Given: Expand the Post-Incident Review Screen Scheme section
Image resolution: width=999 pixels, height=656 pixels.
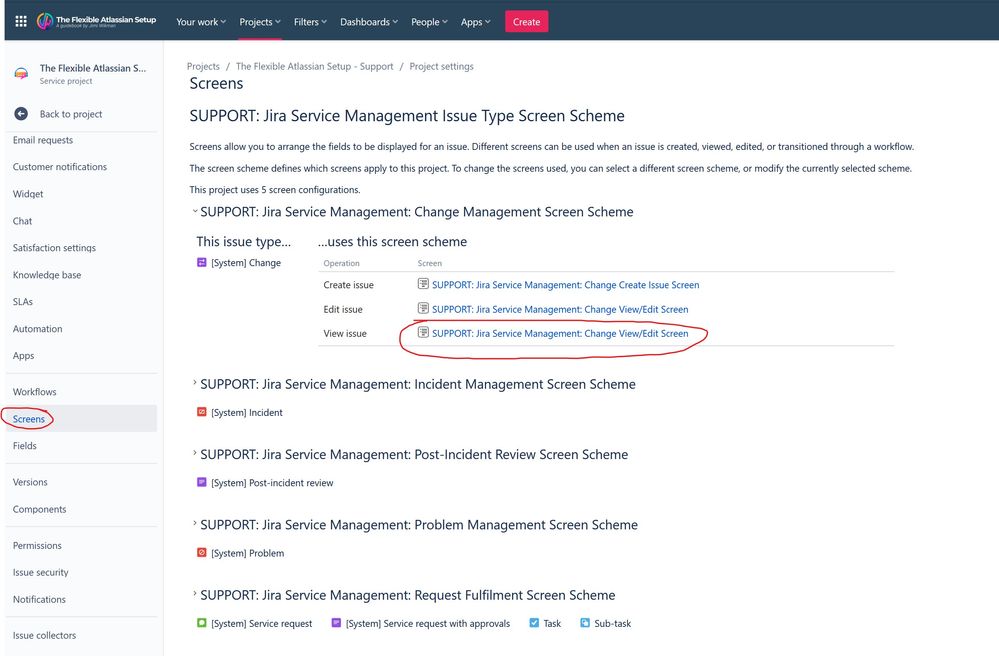Looking at the screenshot, I should [x=194, y=453].
